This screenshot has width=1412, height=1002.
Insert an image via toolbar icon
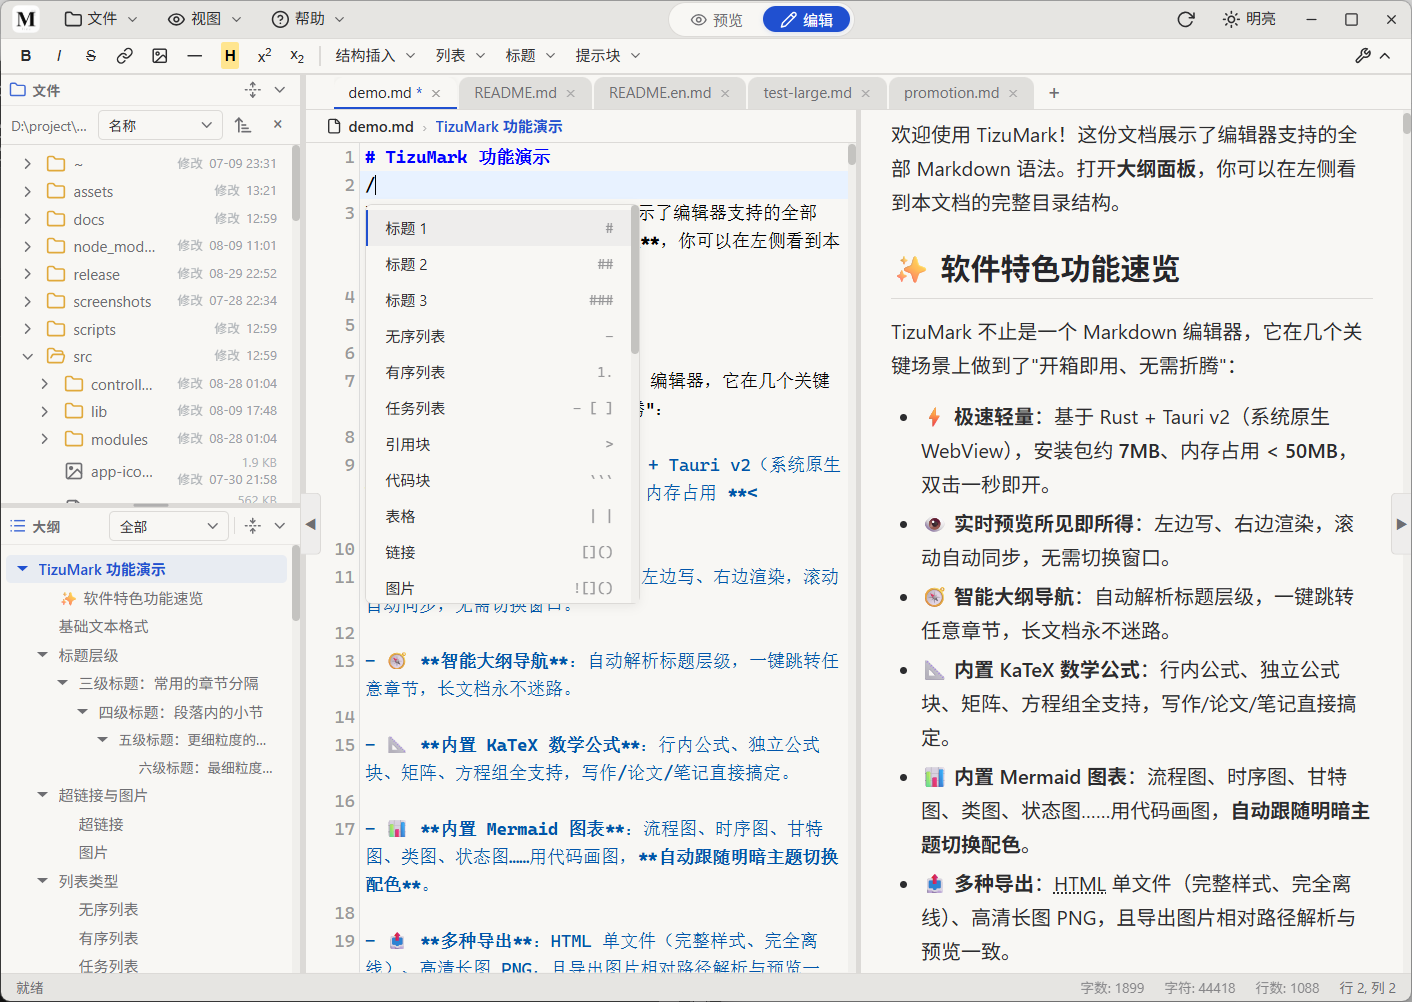pos(160,56)
